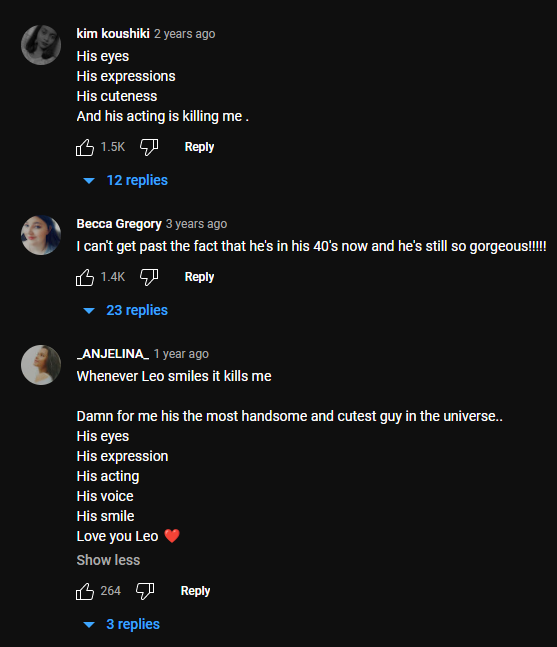
Task: Expand the 23 replies thread
Action: click(x=126, y=310)
